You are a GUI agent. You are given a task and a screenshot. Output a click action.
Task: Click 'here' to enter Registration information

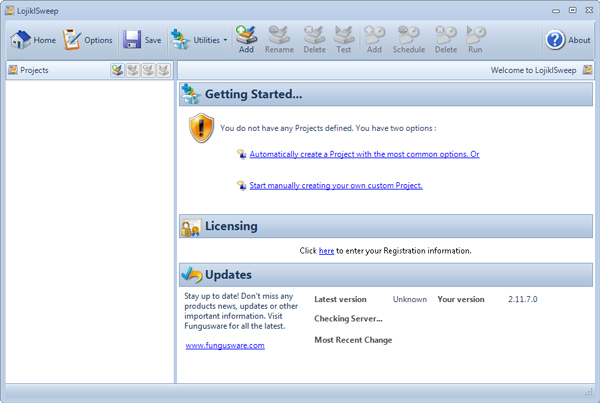click(326, 251)
